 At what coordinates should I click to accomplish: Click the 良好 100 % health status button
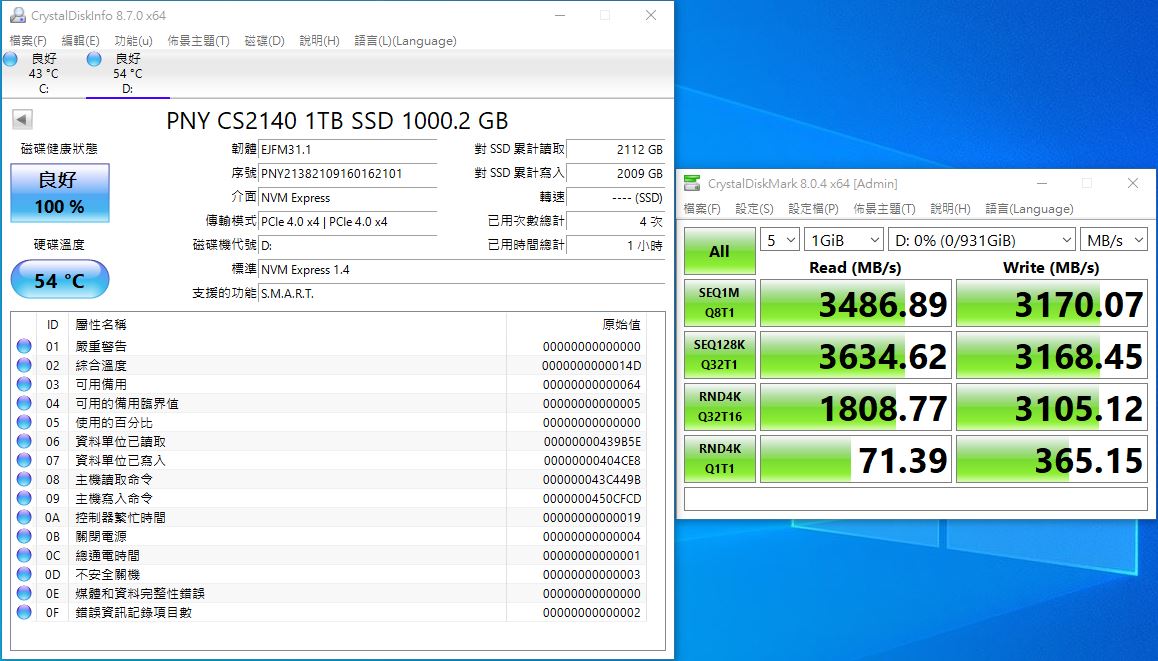pyautogui.click(x=60, y=193)
